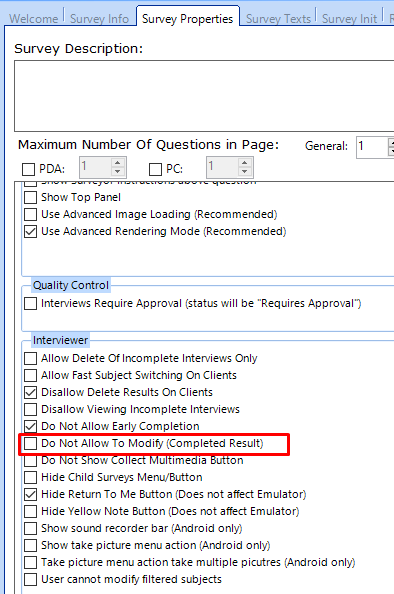Check Use Advanced Image Loading option

(x=31, y=214)
